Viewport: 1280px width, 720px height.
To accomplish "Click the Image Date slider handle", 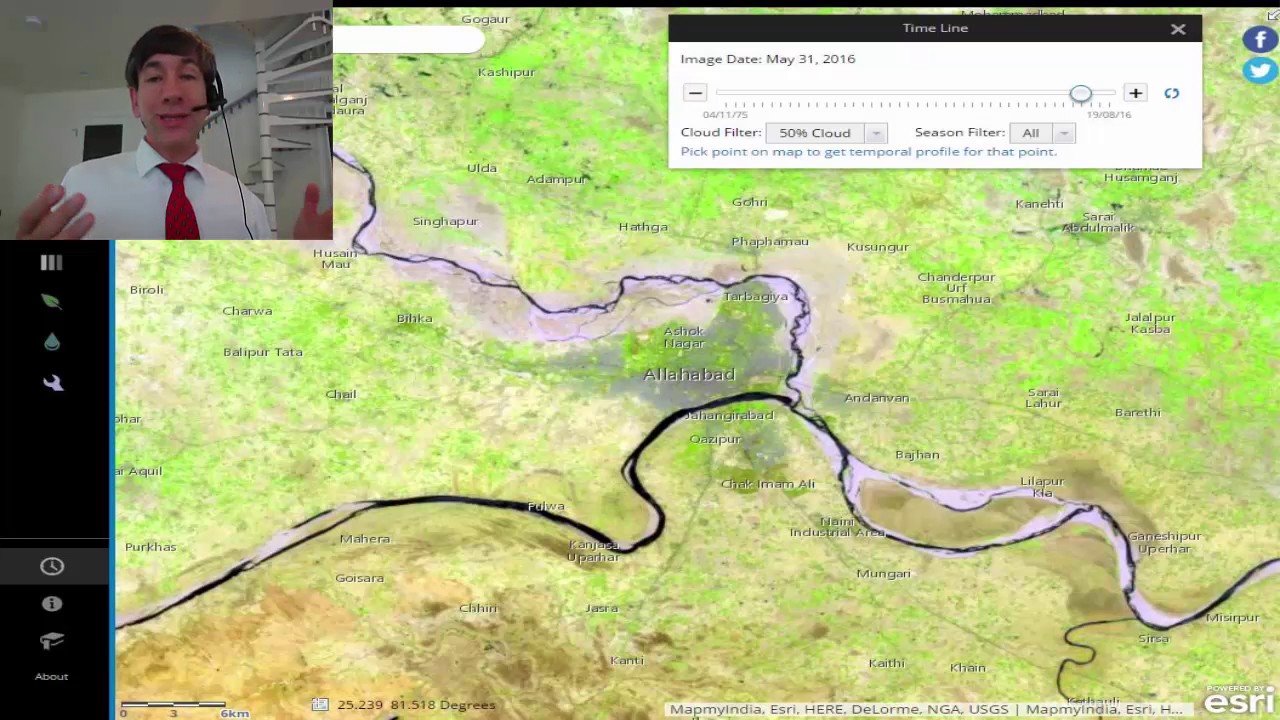I will 1080,94.
